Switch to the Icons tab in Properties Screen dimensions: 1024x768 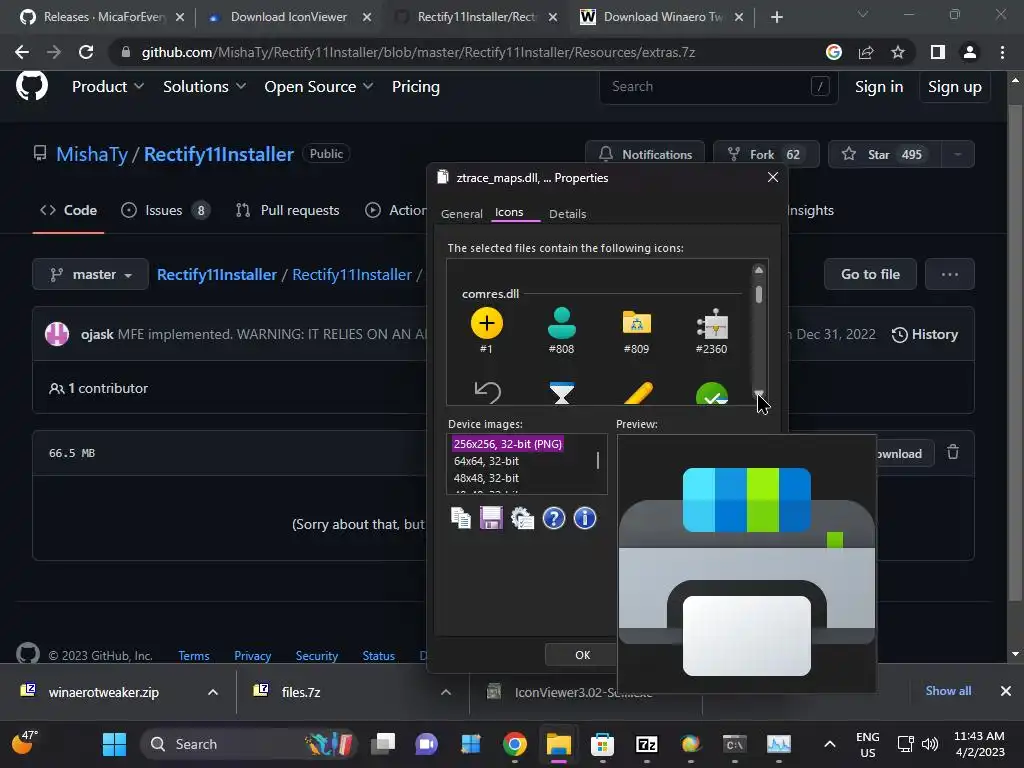(x=509, y=212)
